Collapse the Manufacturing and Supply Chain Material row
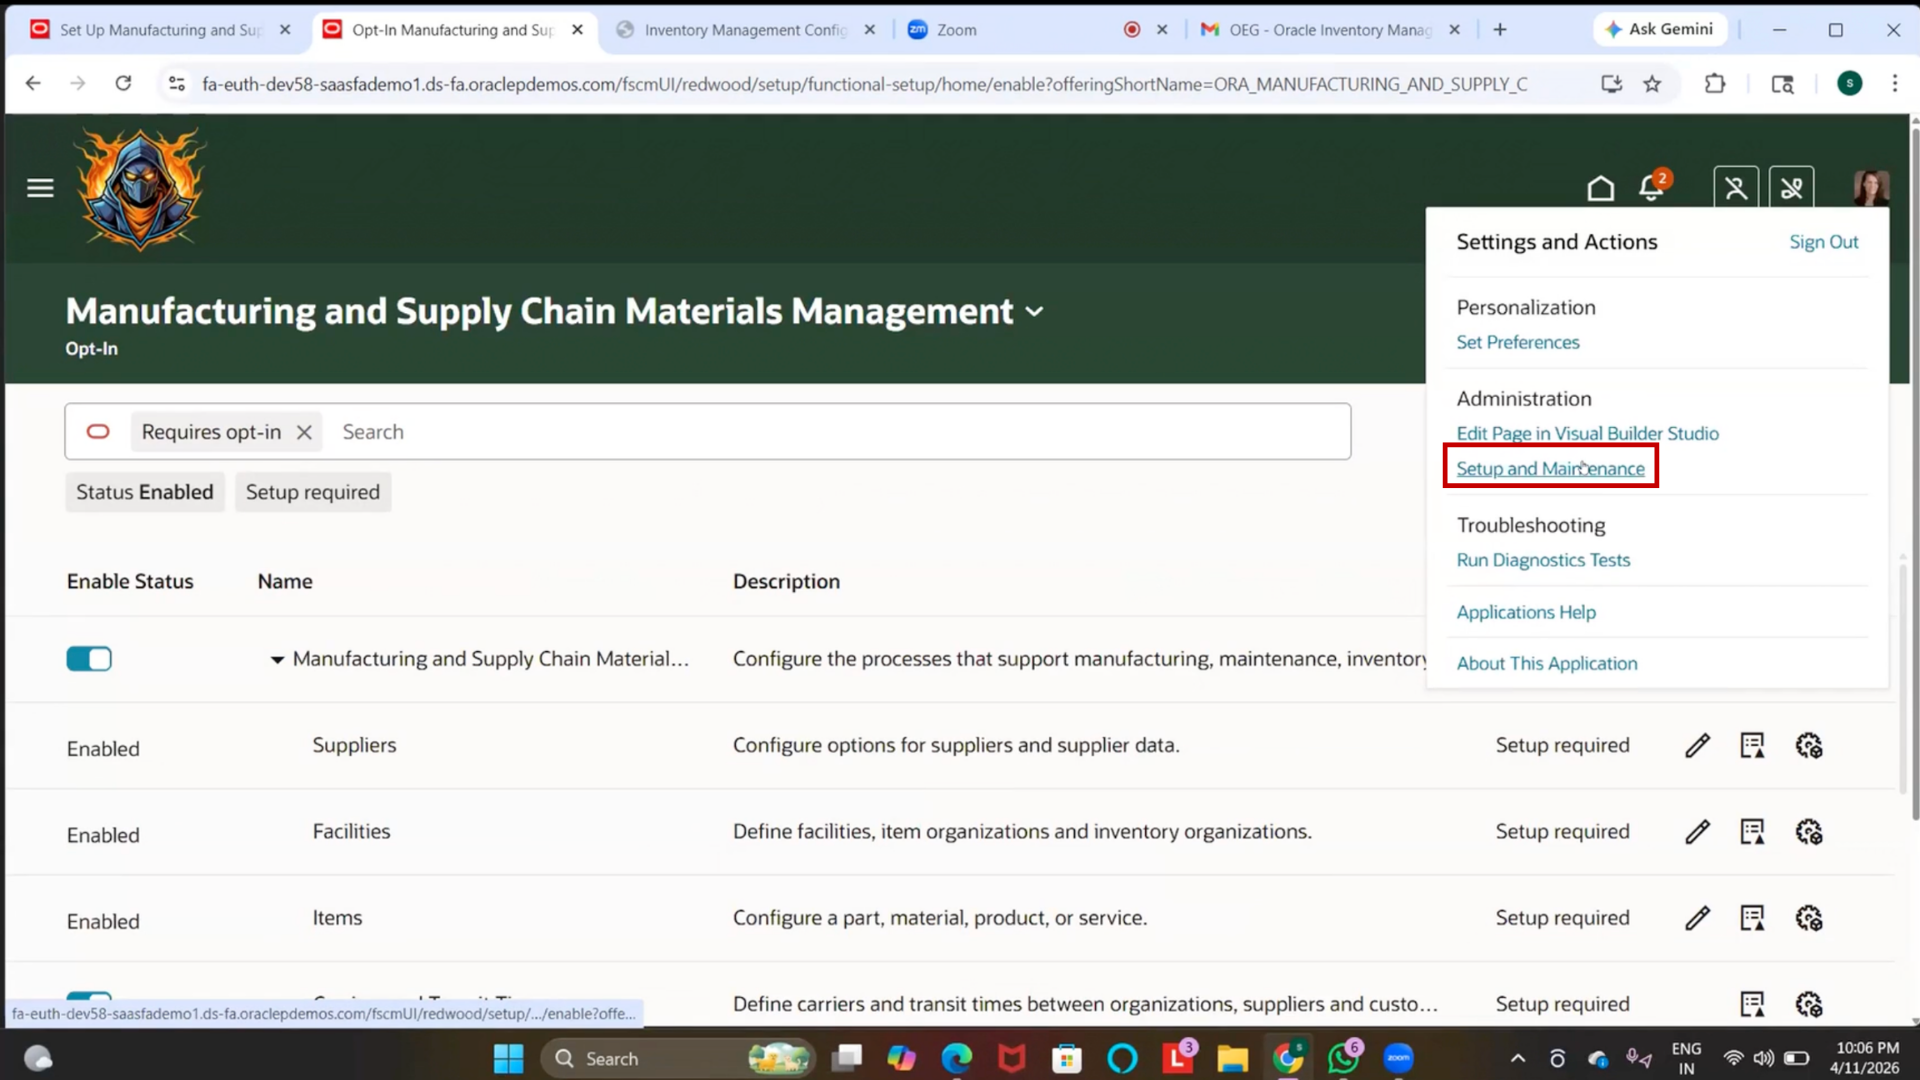1920x1080 pixels. 277,660
